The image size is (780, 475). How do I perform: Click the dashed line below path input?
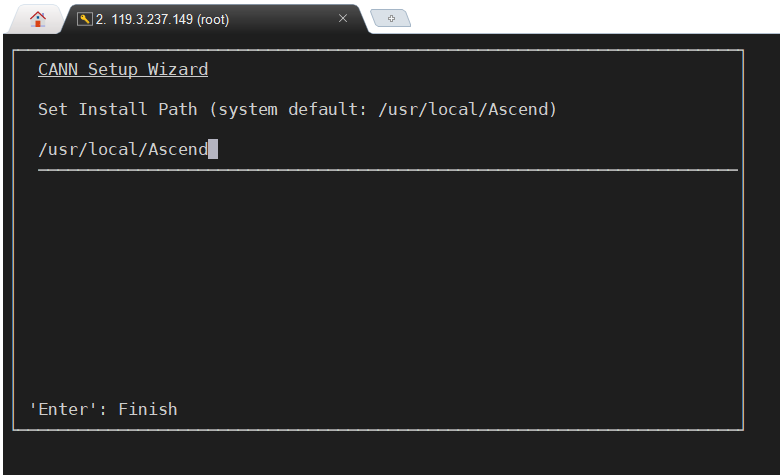point(387,171)
